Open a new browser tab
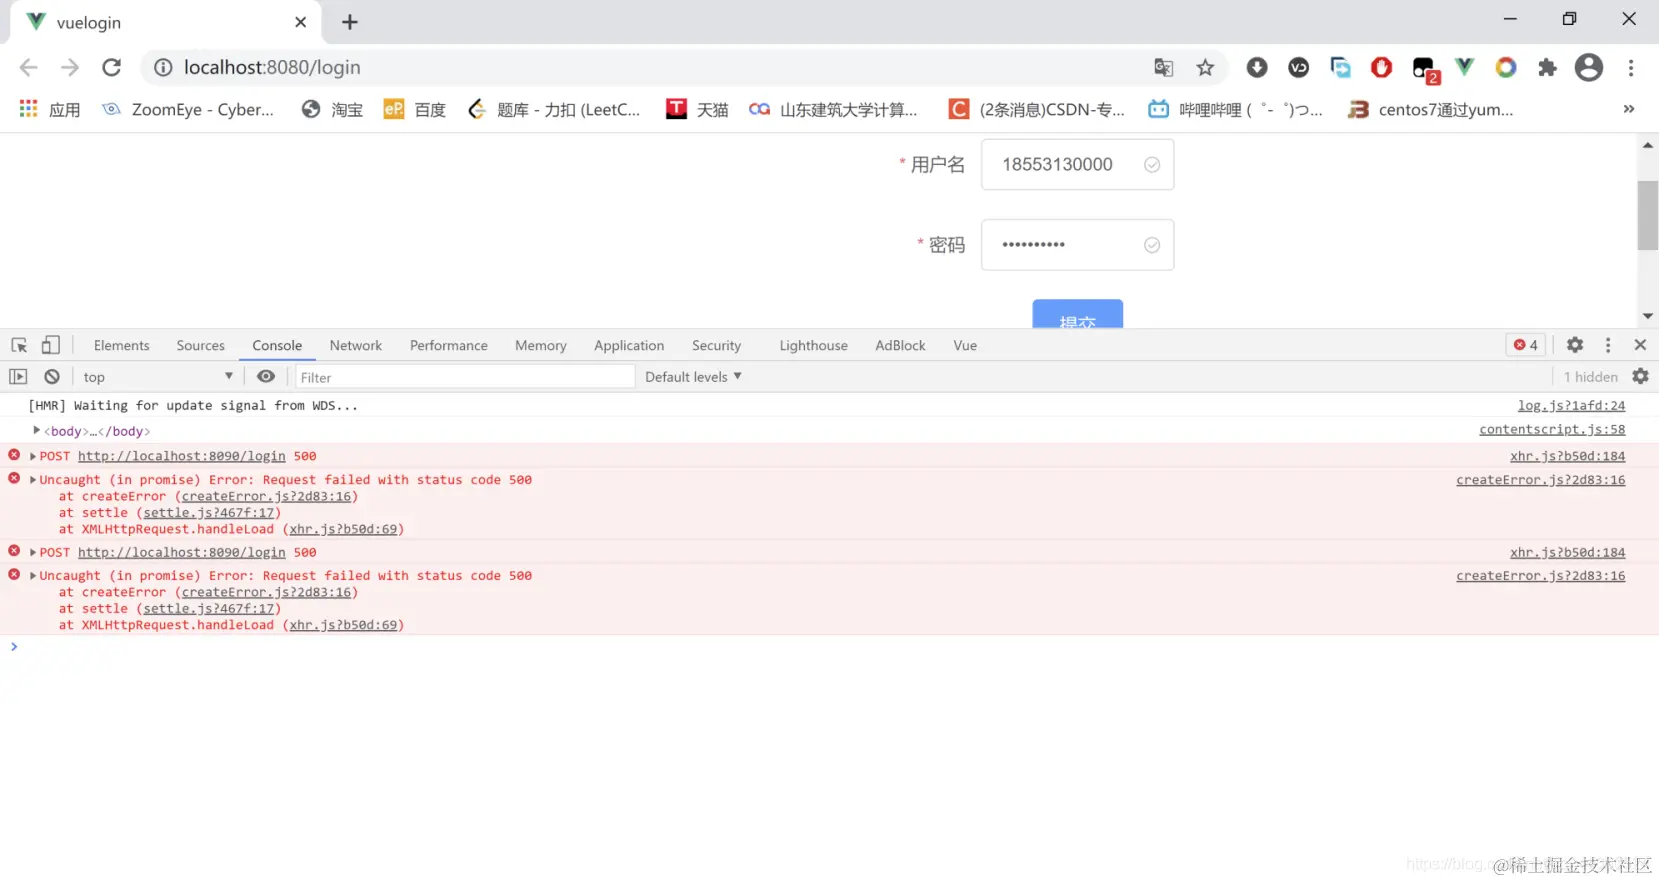Screen dimensions: 1659x882 (350, 22)
